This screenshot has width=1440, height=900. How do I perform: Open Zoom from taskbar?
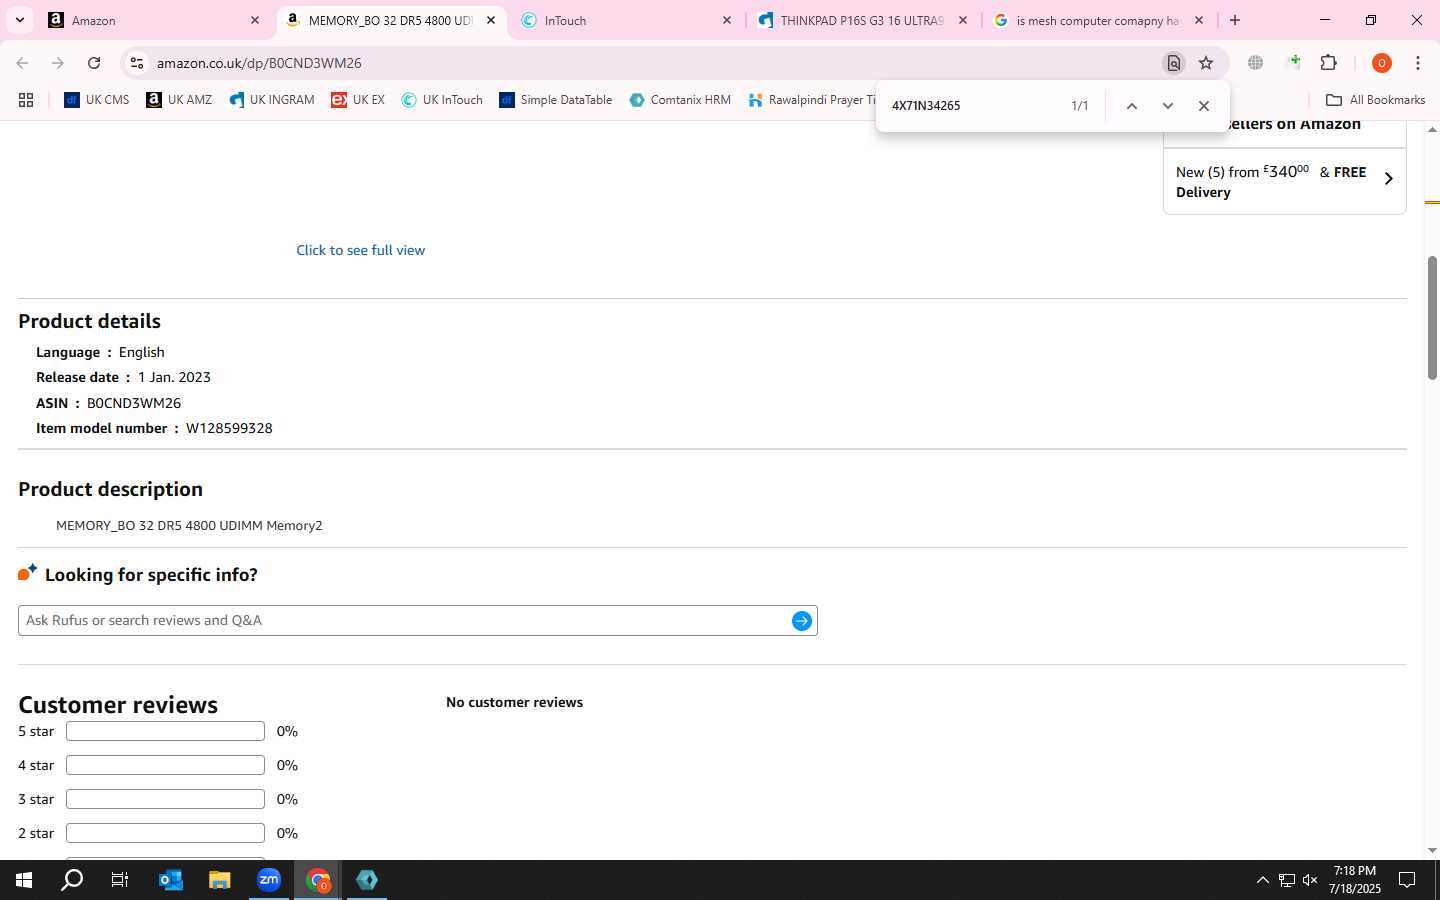click(269, 880)
